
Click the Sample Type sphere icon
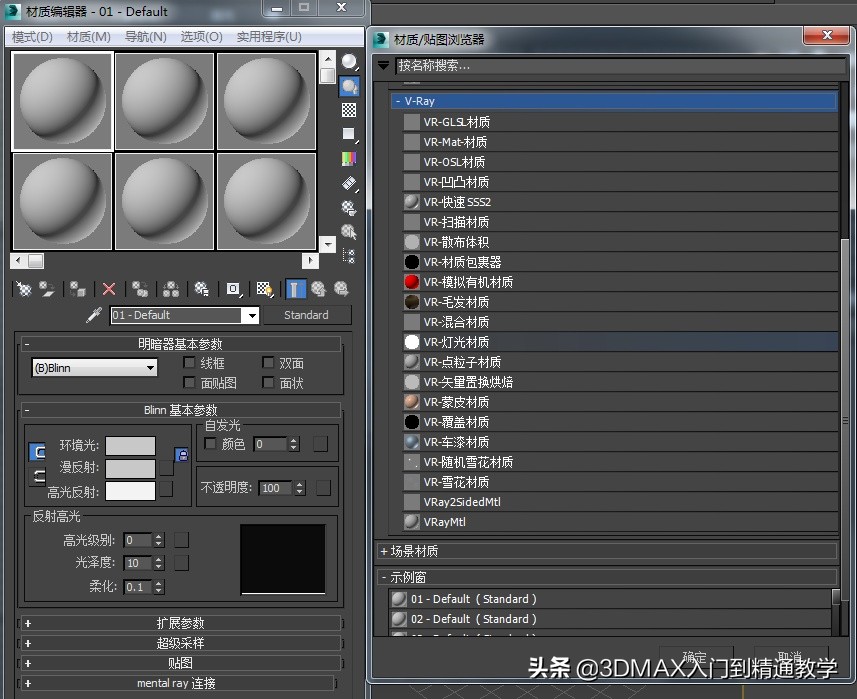point(349,62)
